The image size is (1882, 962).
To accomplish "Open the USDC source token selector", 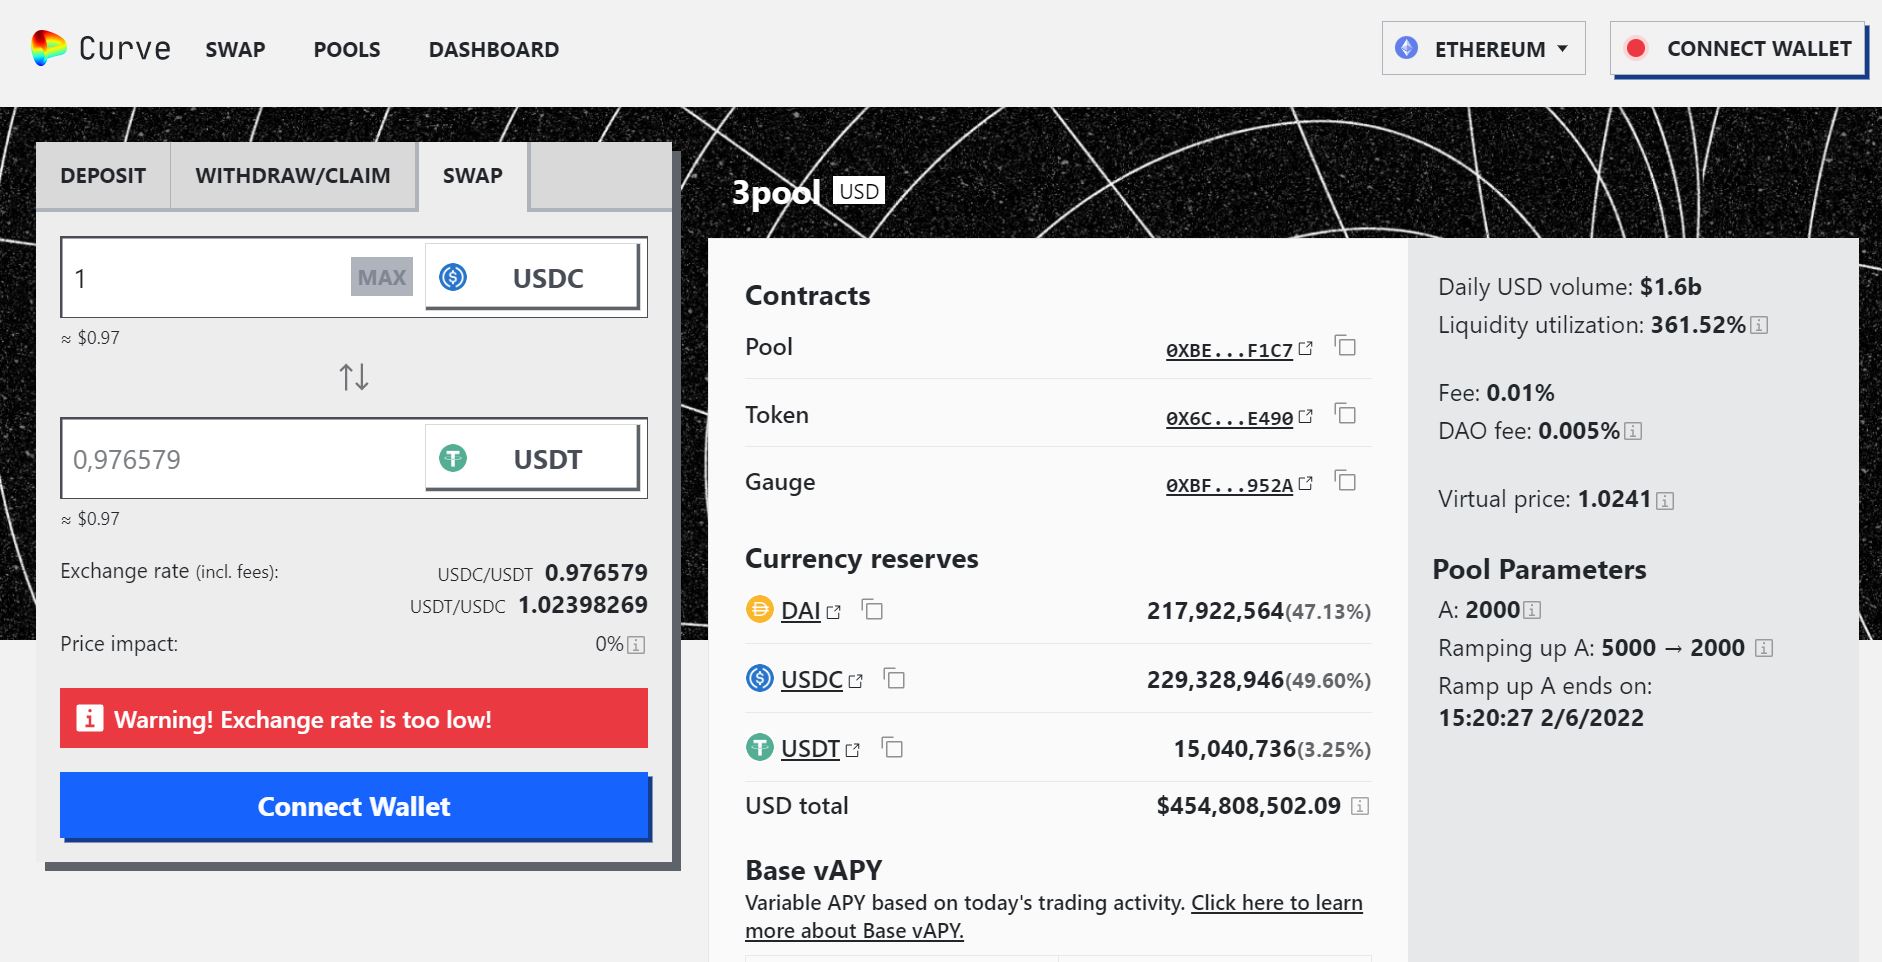I will [532, 277].
